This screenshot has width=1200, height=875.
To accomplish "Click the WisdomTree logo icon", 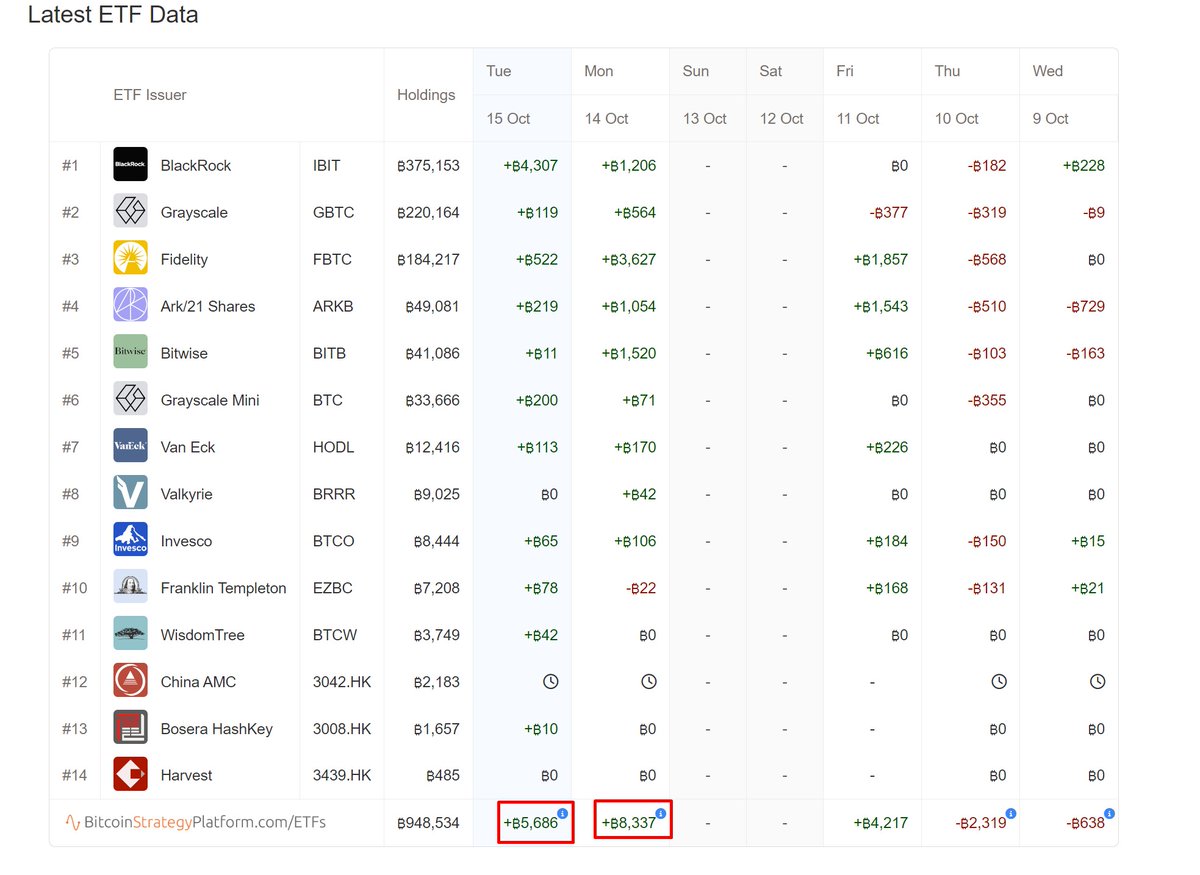I will [130, 635].
